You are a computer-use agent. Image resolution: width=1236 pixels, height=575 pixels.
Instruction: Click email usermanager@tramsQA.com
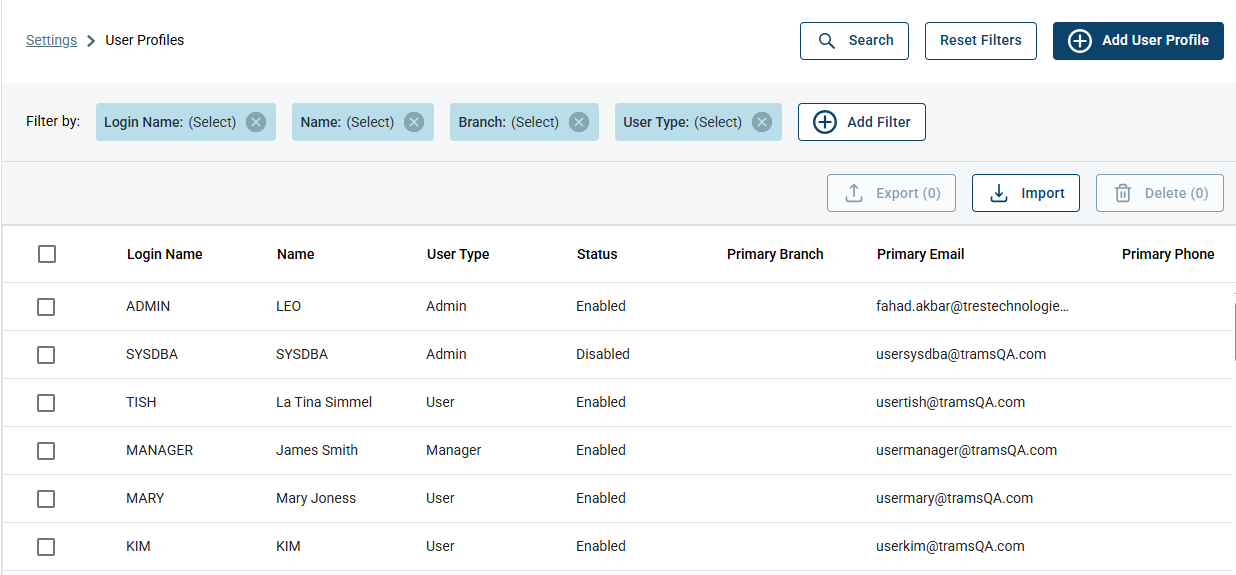tap(967, 450)
